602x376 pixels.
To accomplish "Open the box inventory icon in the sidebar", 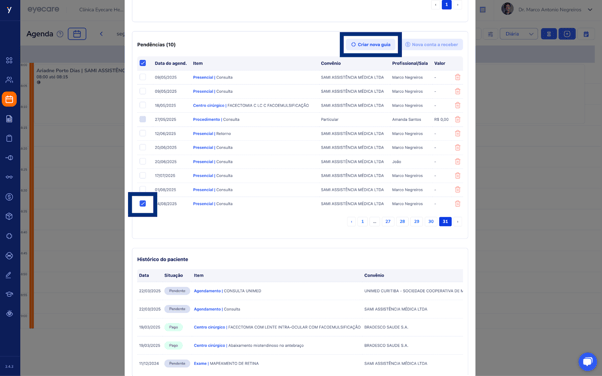I will tap(9, 216).
